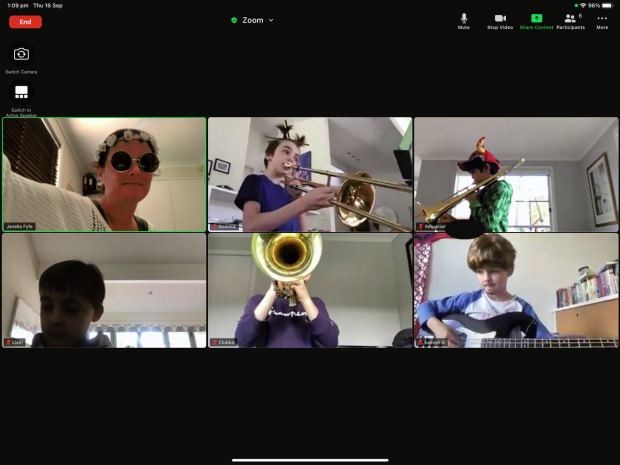Screen dimensions: 620x465
Task: Tap the Wi-Fi status icon
Action: (x=583, y=5)
